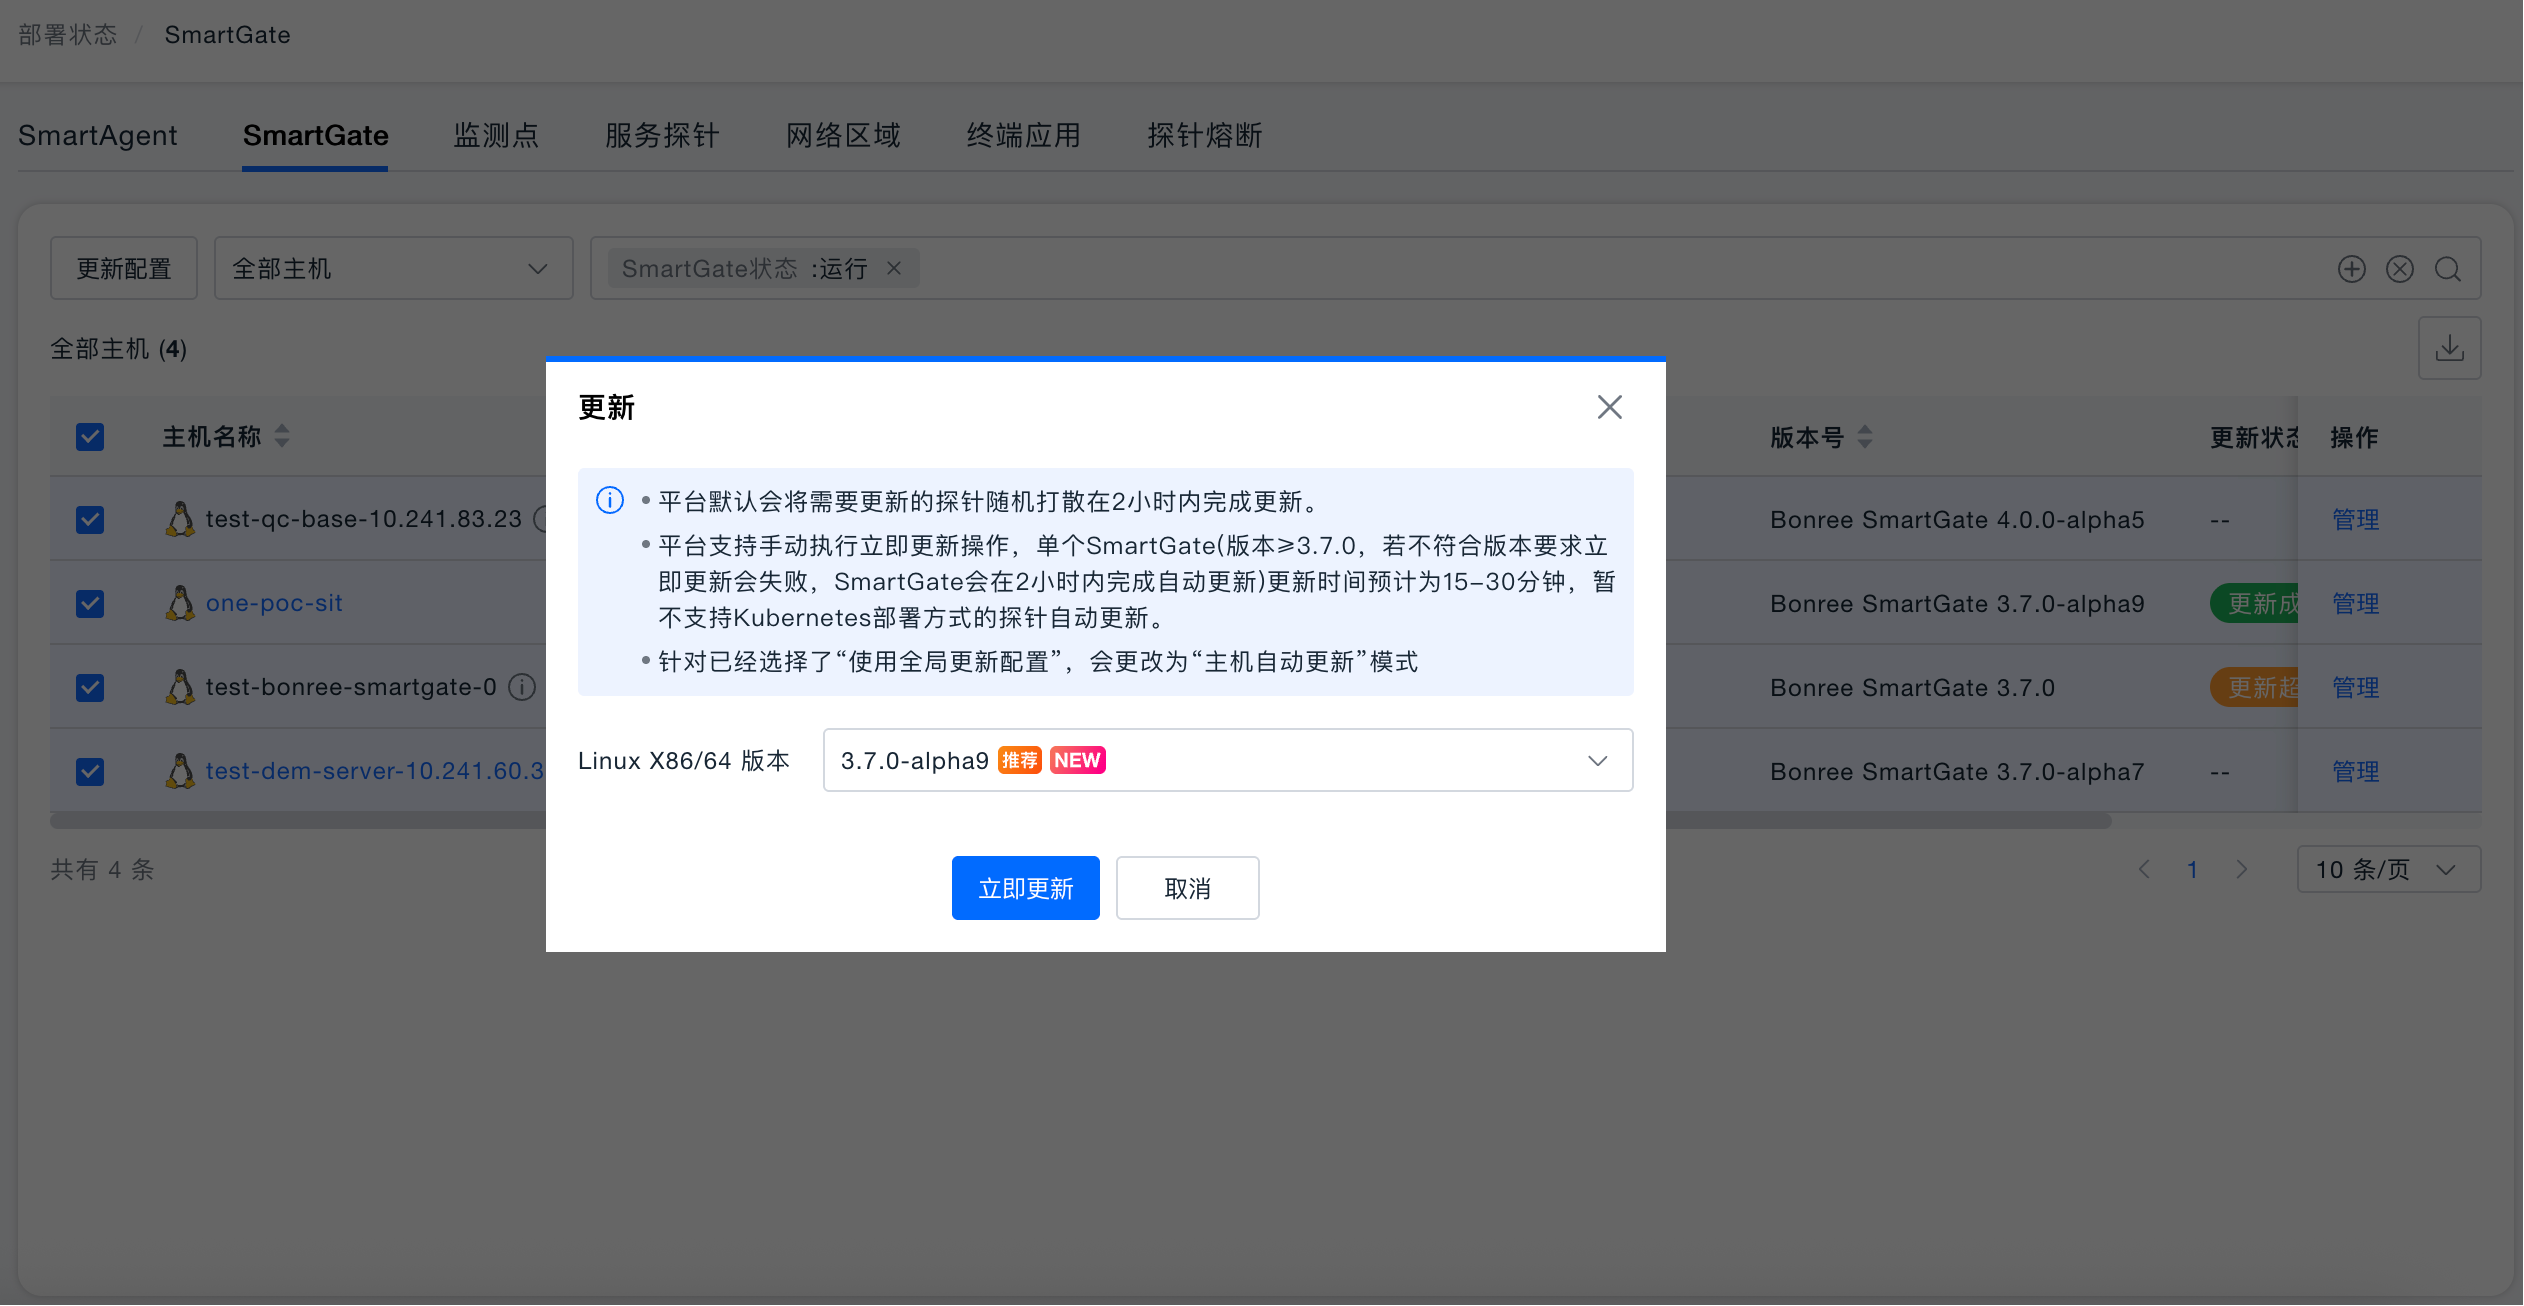Click the 更新配置 button
Viewport: 2524px width, 1306px height.
(x=124, y=268)
